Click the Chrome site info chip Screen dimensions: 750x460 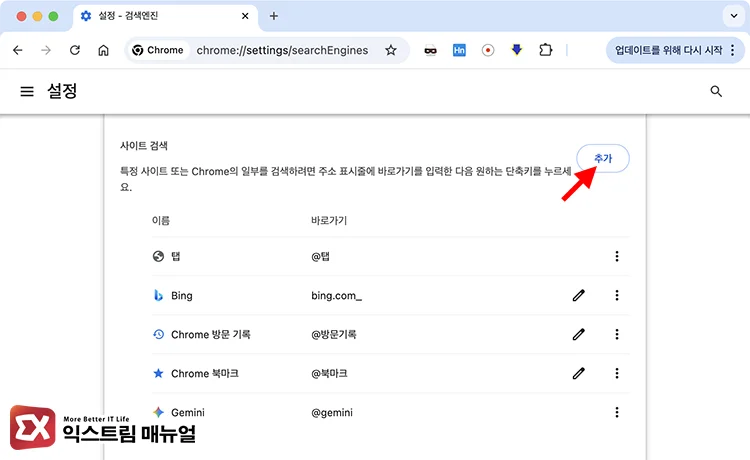158,50
